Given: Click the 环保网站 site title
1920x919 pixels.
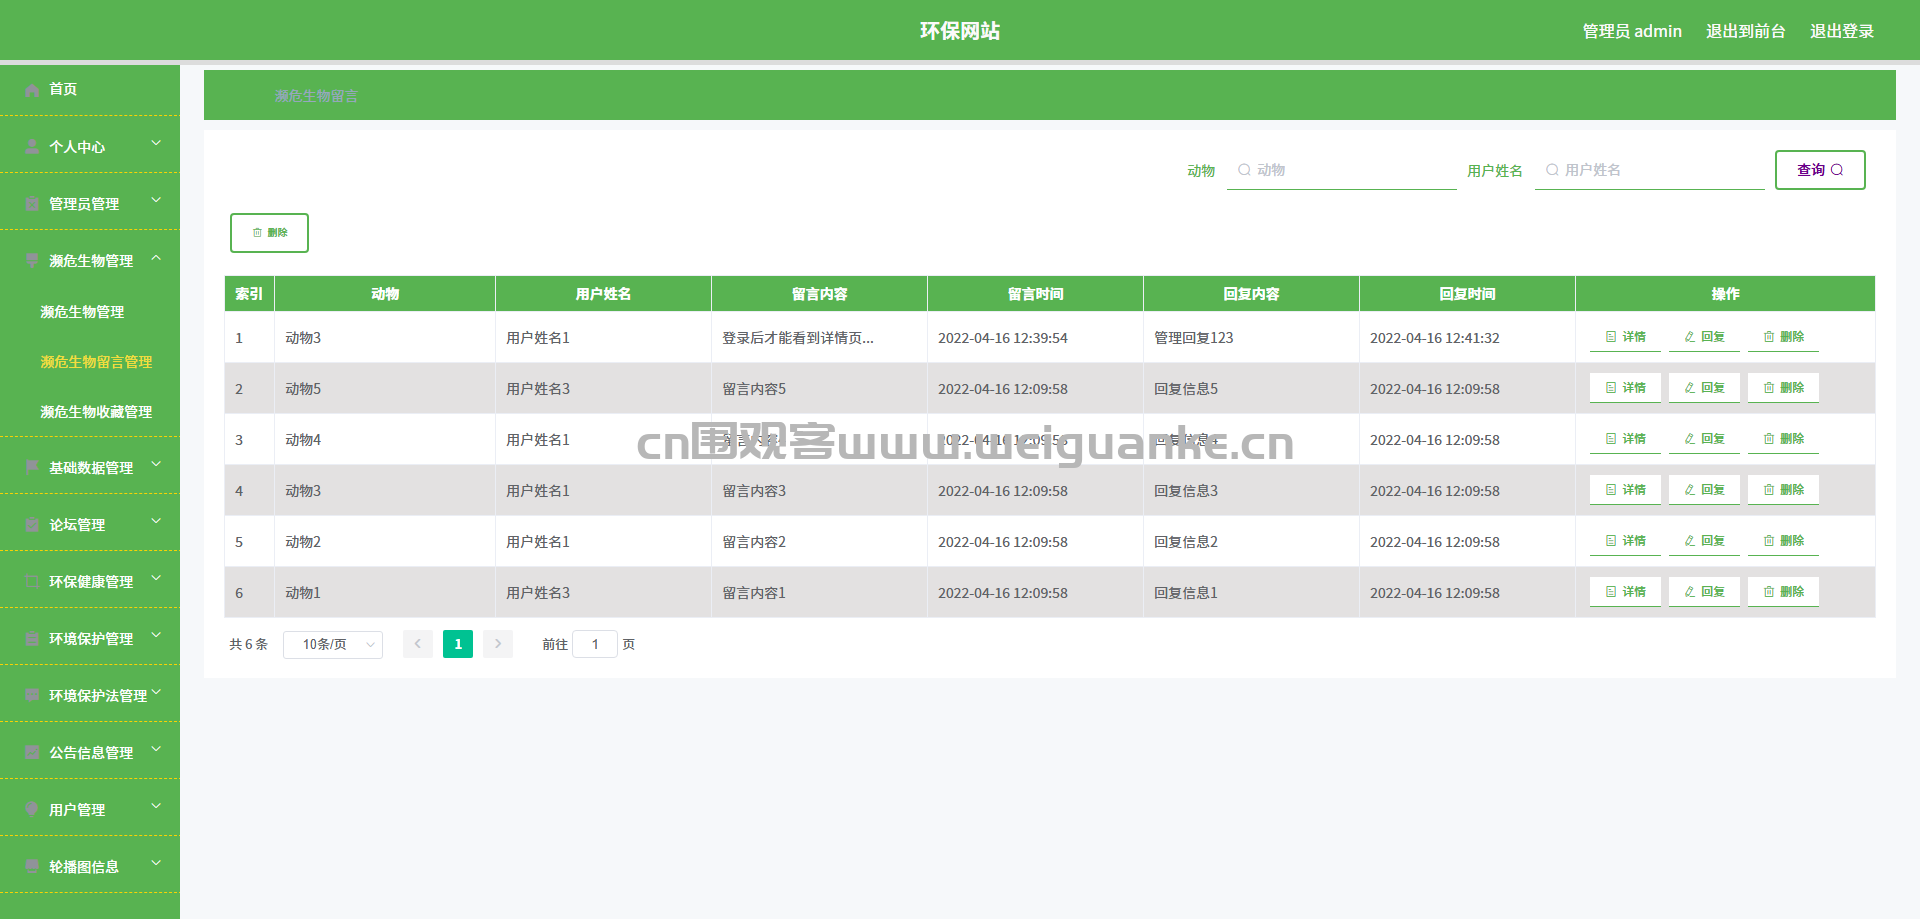Looking at the screenshot, I should click(x=960, y=31).
